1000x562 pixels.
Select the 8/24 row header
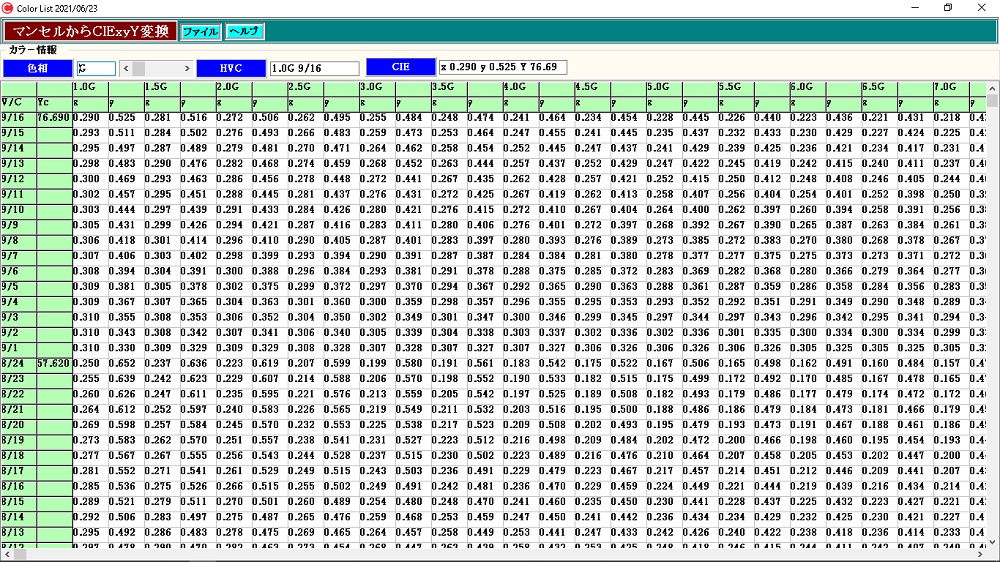click(17, 365)
